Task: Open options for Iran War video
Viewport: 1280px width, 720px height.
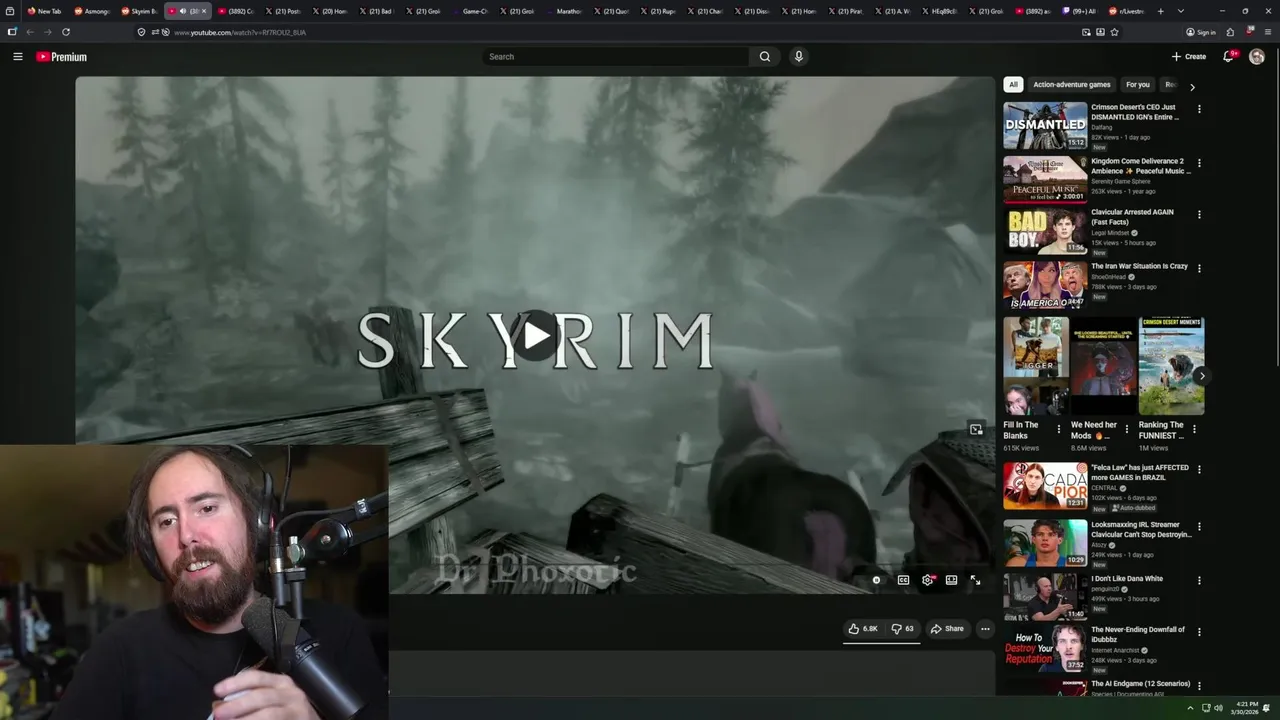Action: click(x=1199, y=268)
